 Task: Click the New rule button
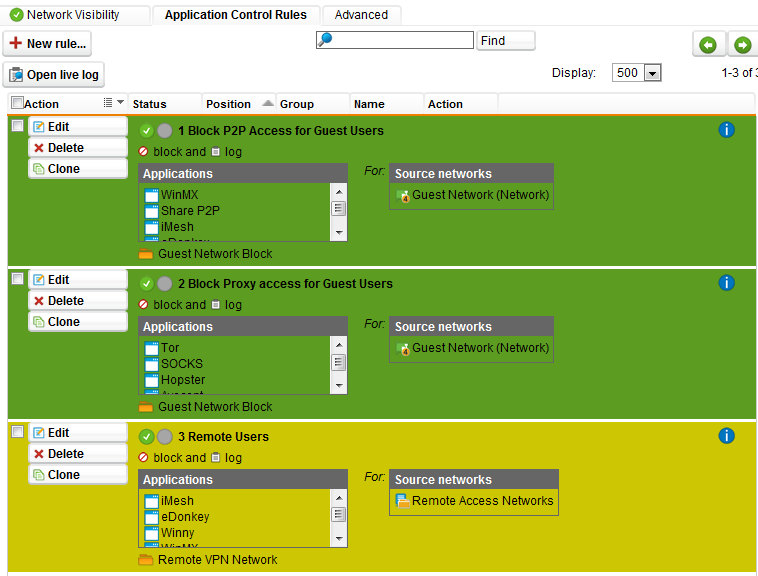coord(47,44)
